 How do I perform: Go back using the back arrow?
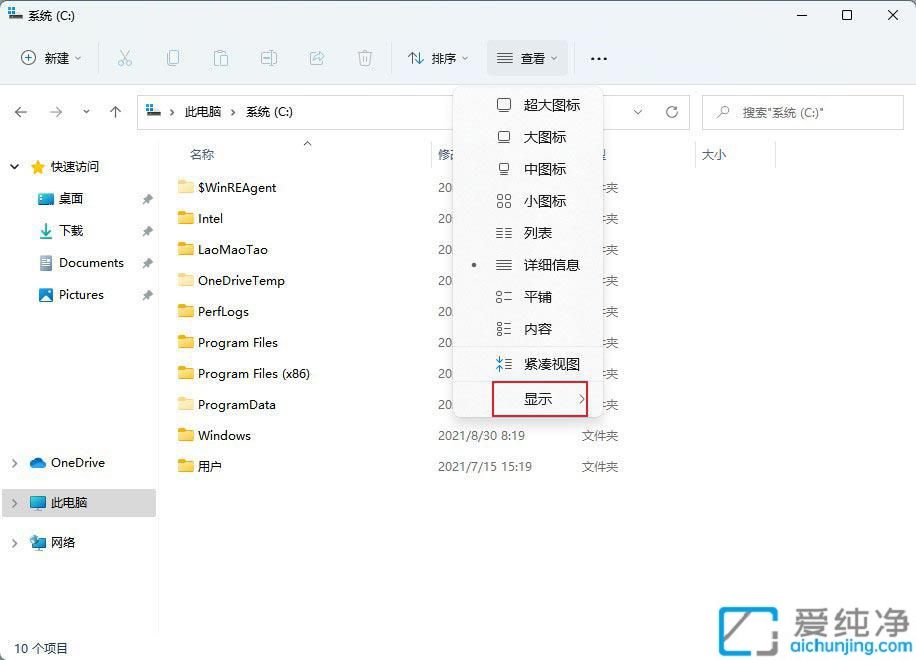coord(21,112)
